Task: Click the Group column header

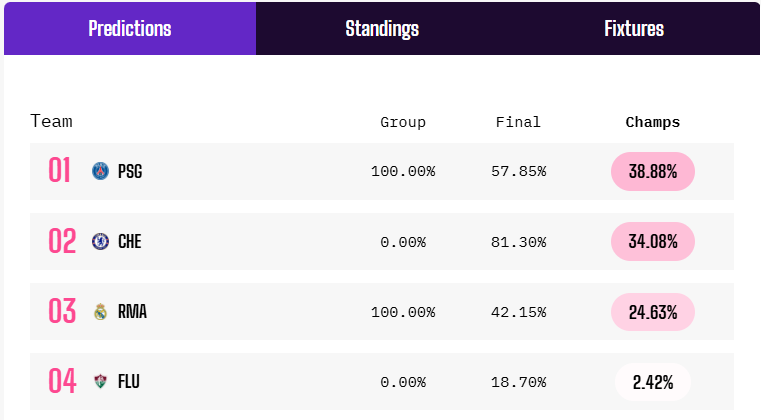Action: [x=403, y=122]
